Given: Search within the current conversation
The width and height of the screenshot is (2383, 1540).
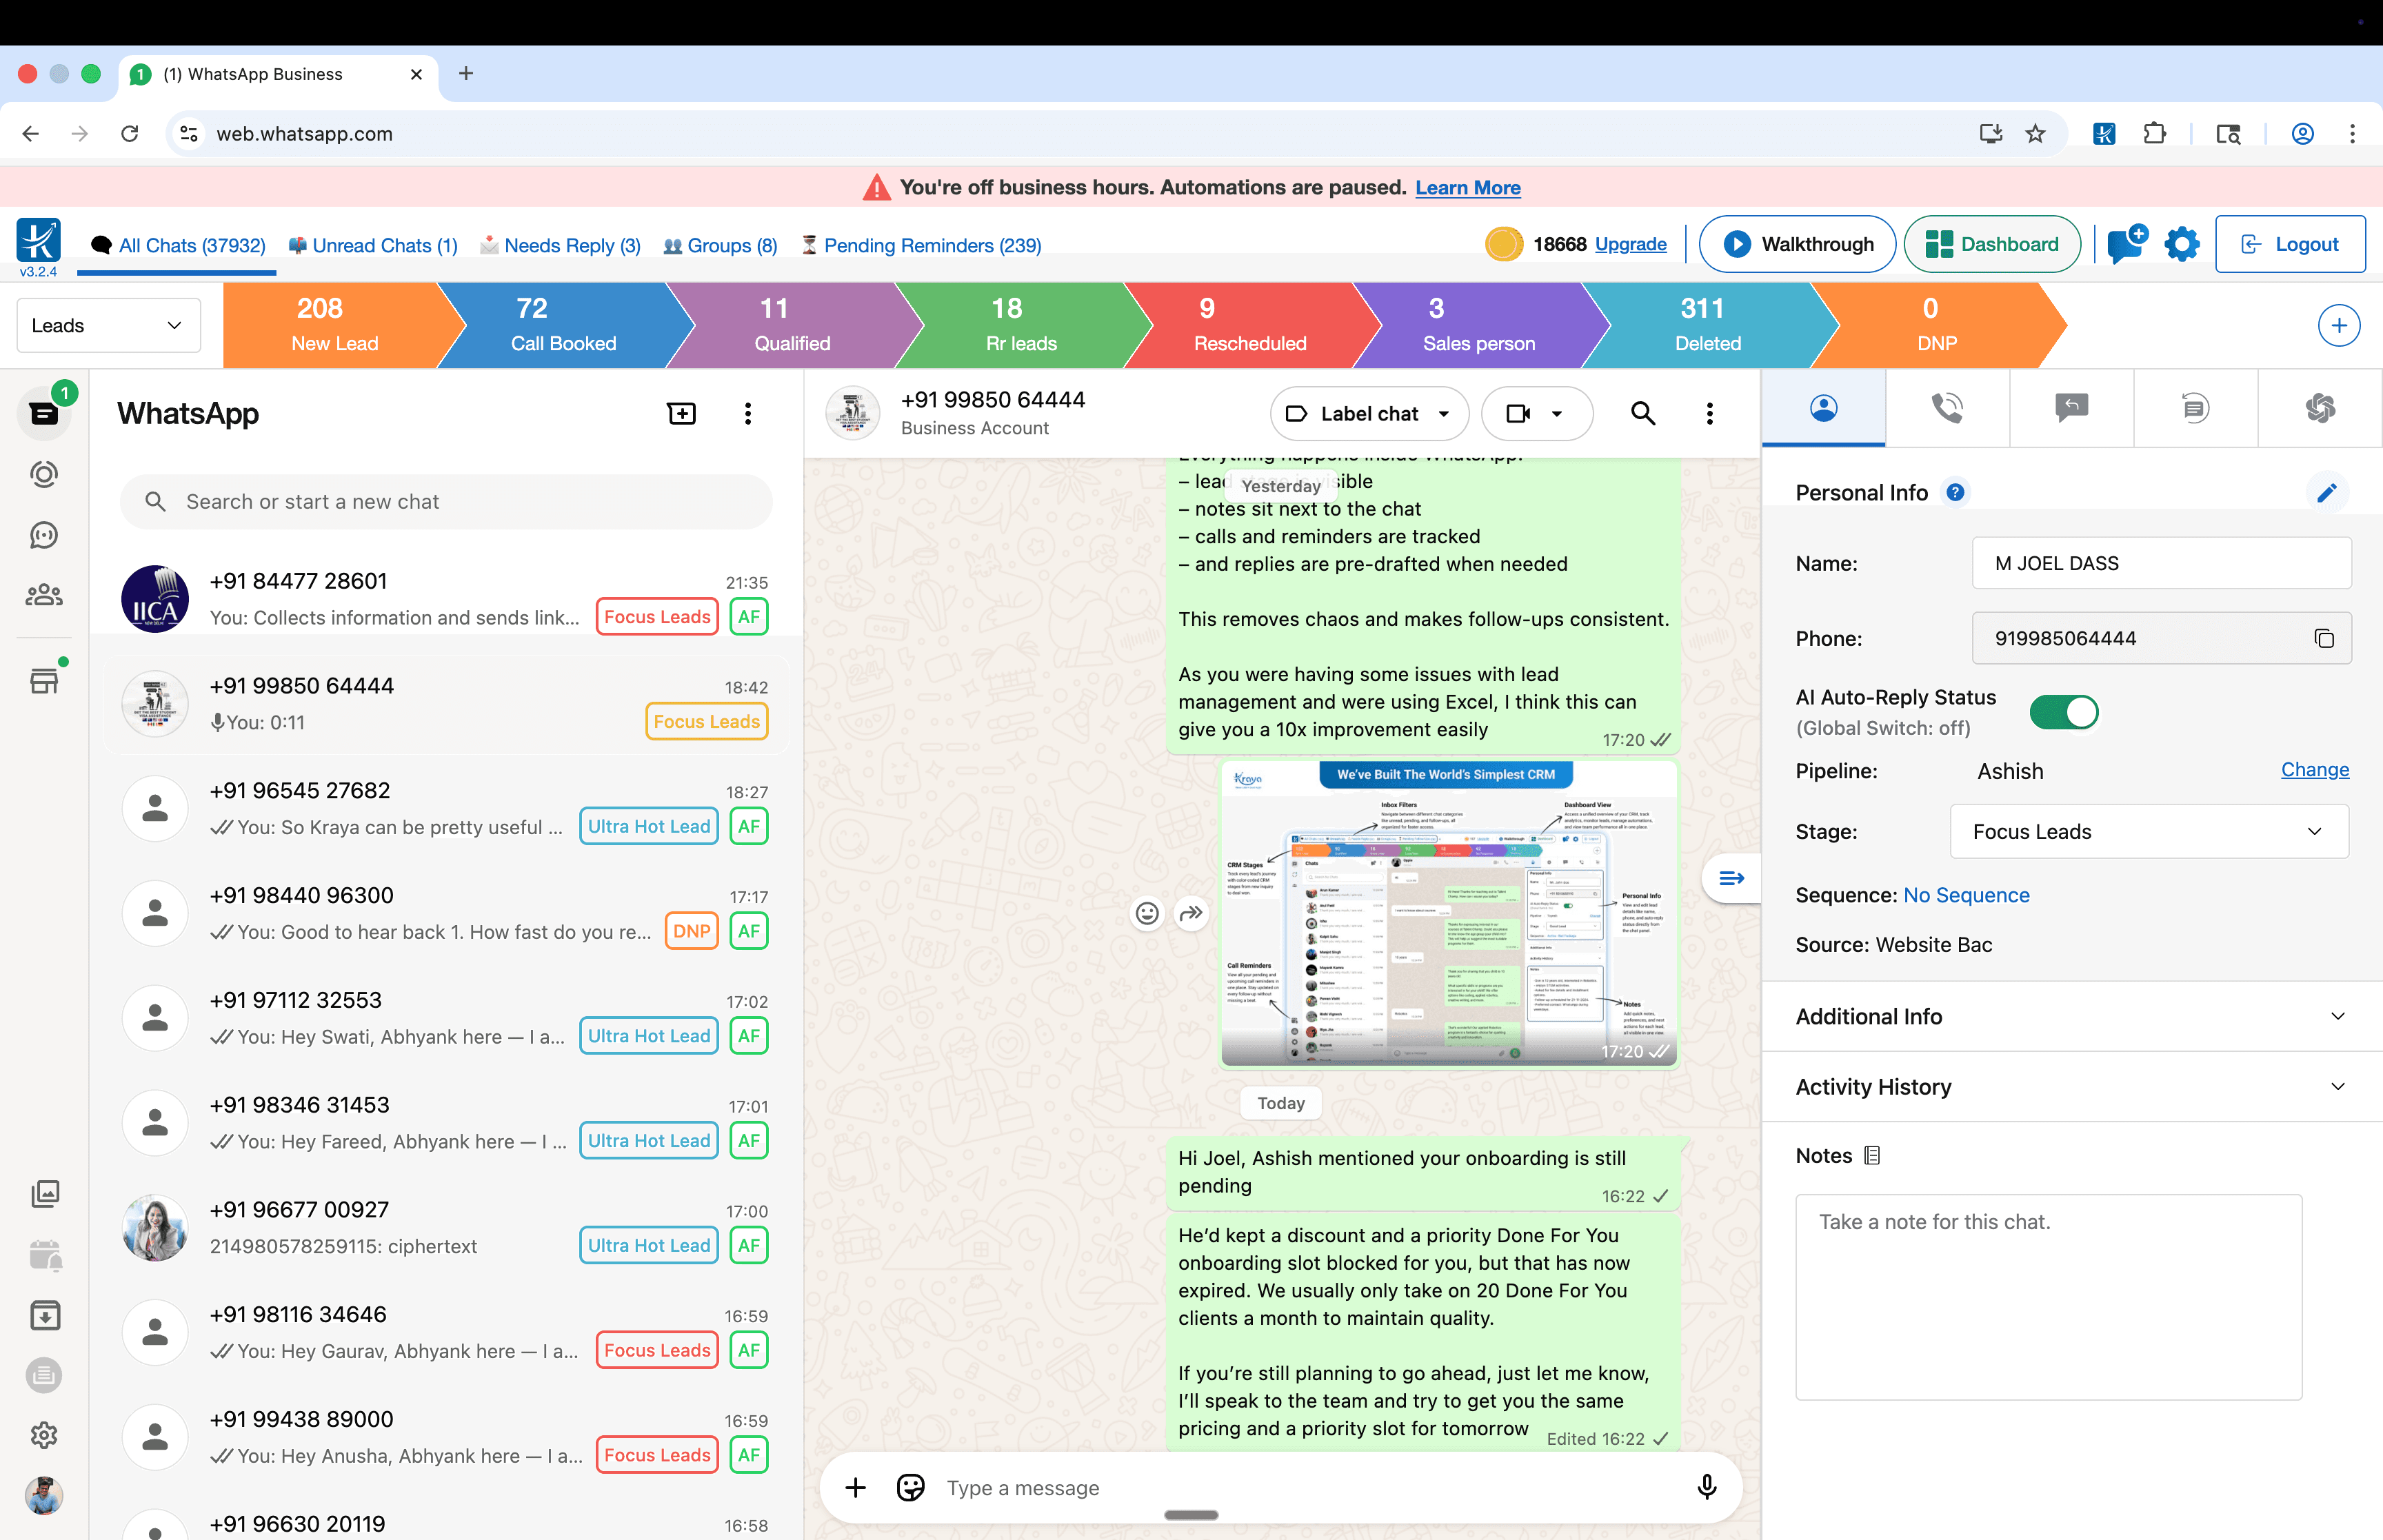Looking at the screenshot, I should pyautogui.click(x=1642, y=413).
